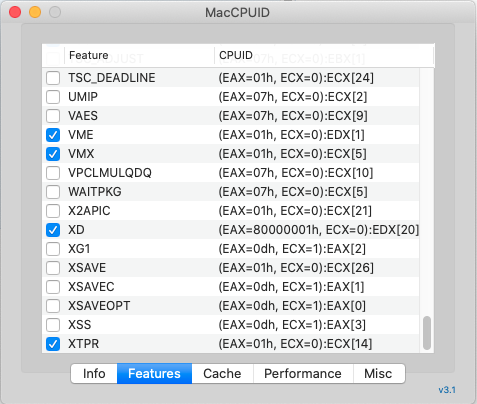Click the vertical scrollbar thumb

tap(427, 333)
